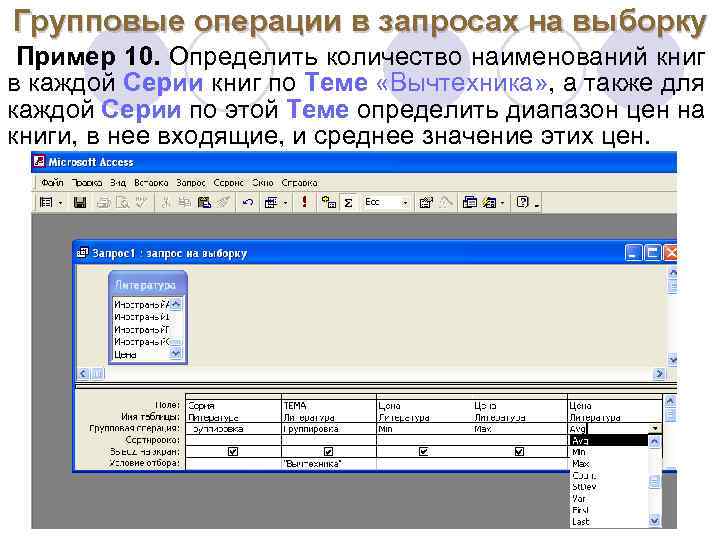Image resolution: width=720 pixels, height=540 pixels.
Task: Click the Группировка cell under ТЕМА
Action: pos(329,429)
